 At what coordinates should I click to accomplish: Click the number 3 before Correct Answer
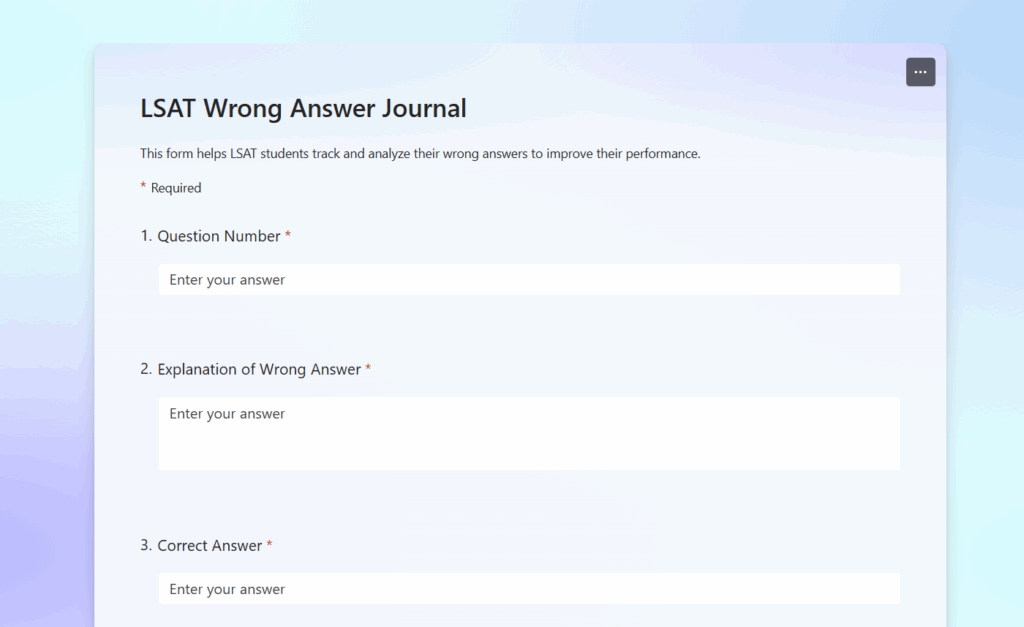coord(145,546)
